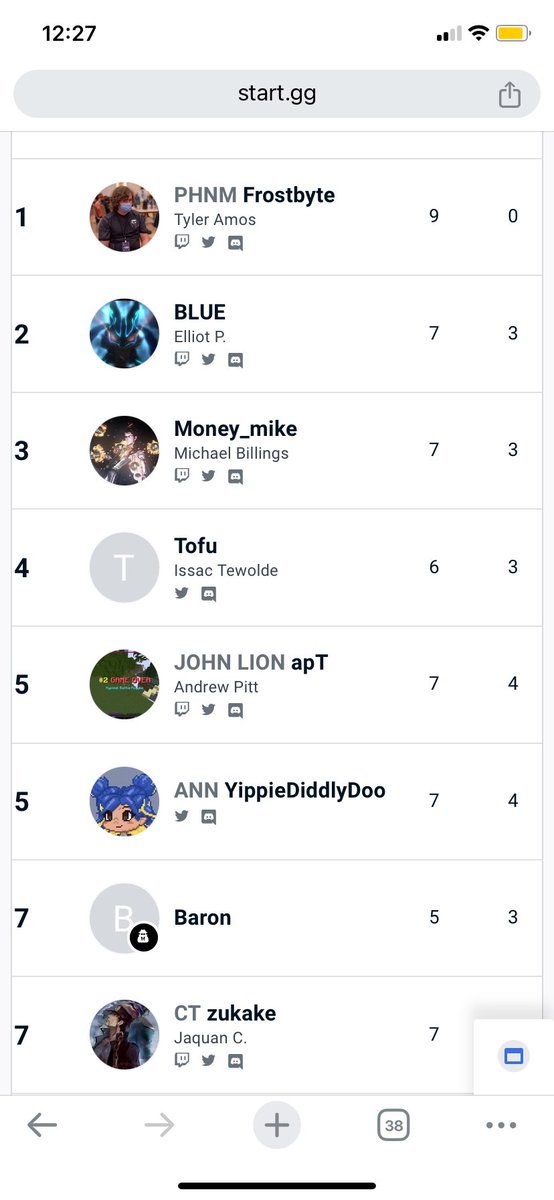Open PHNM Frostbyte player profile
Viewport: 554px width, 1200px height.
(x=254, y=195)
